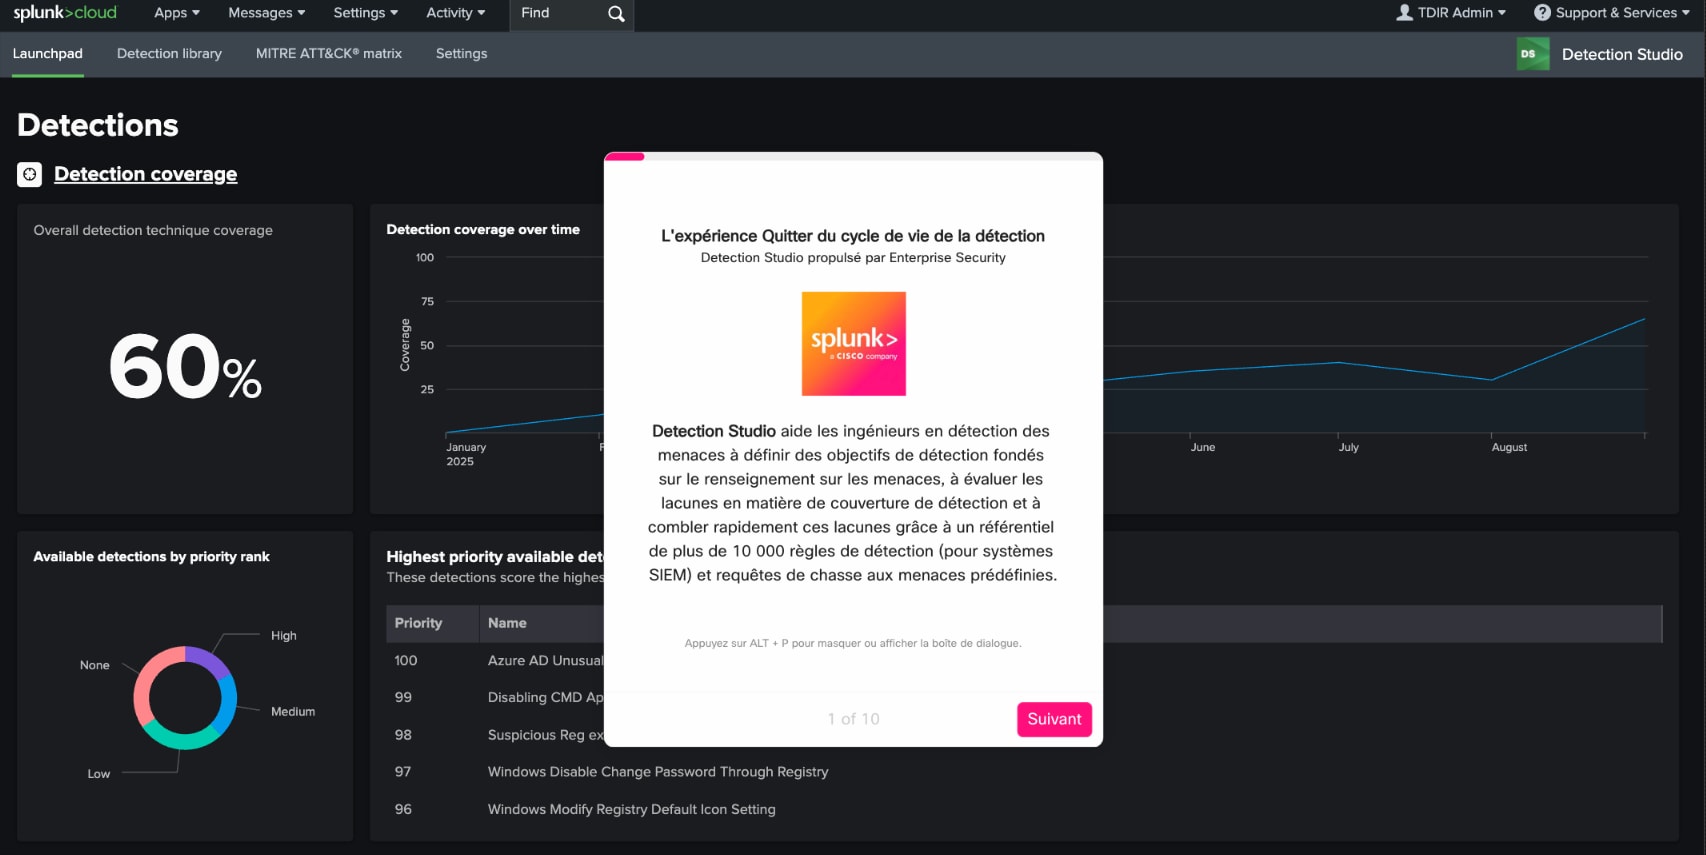Image resolution: width=1706 pixels, height=855 pixels.
Task: Click the July label on chart axis
Action: coord(1348,448)
